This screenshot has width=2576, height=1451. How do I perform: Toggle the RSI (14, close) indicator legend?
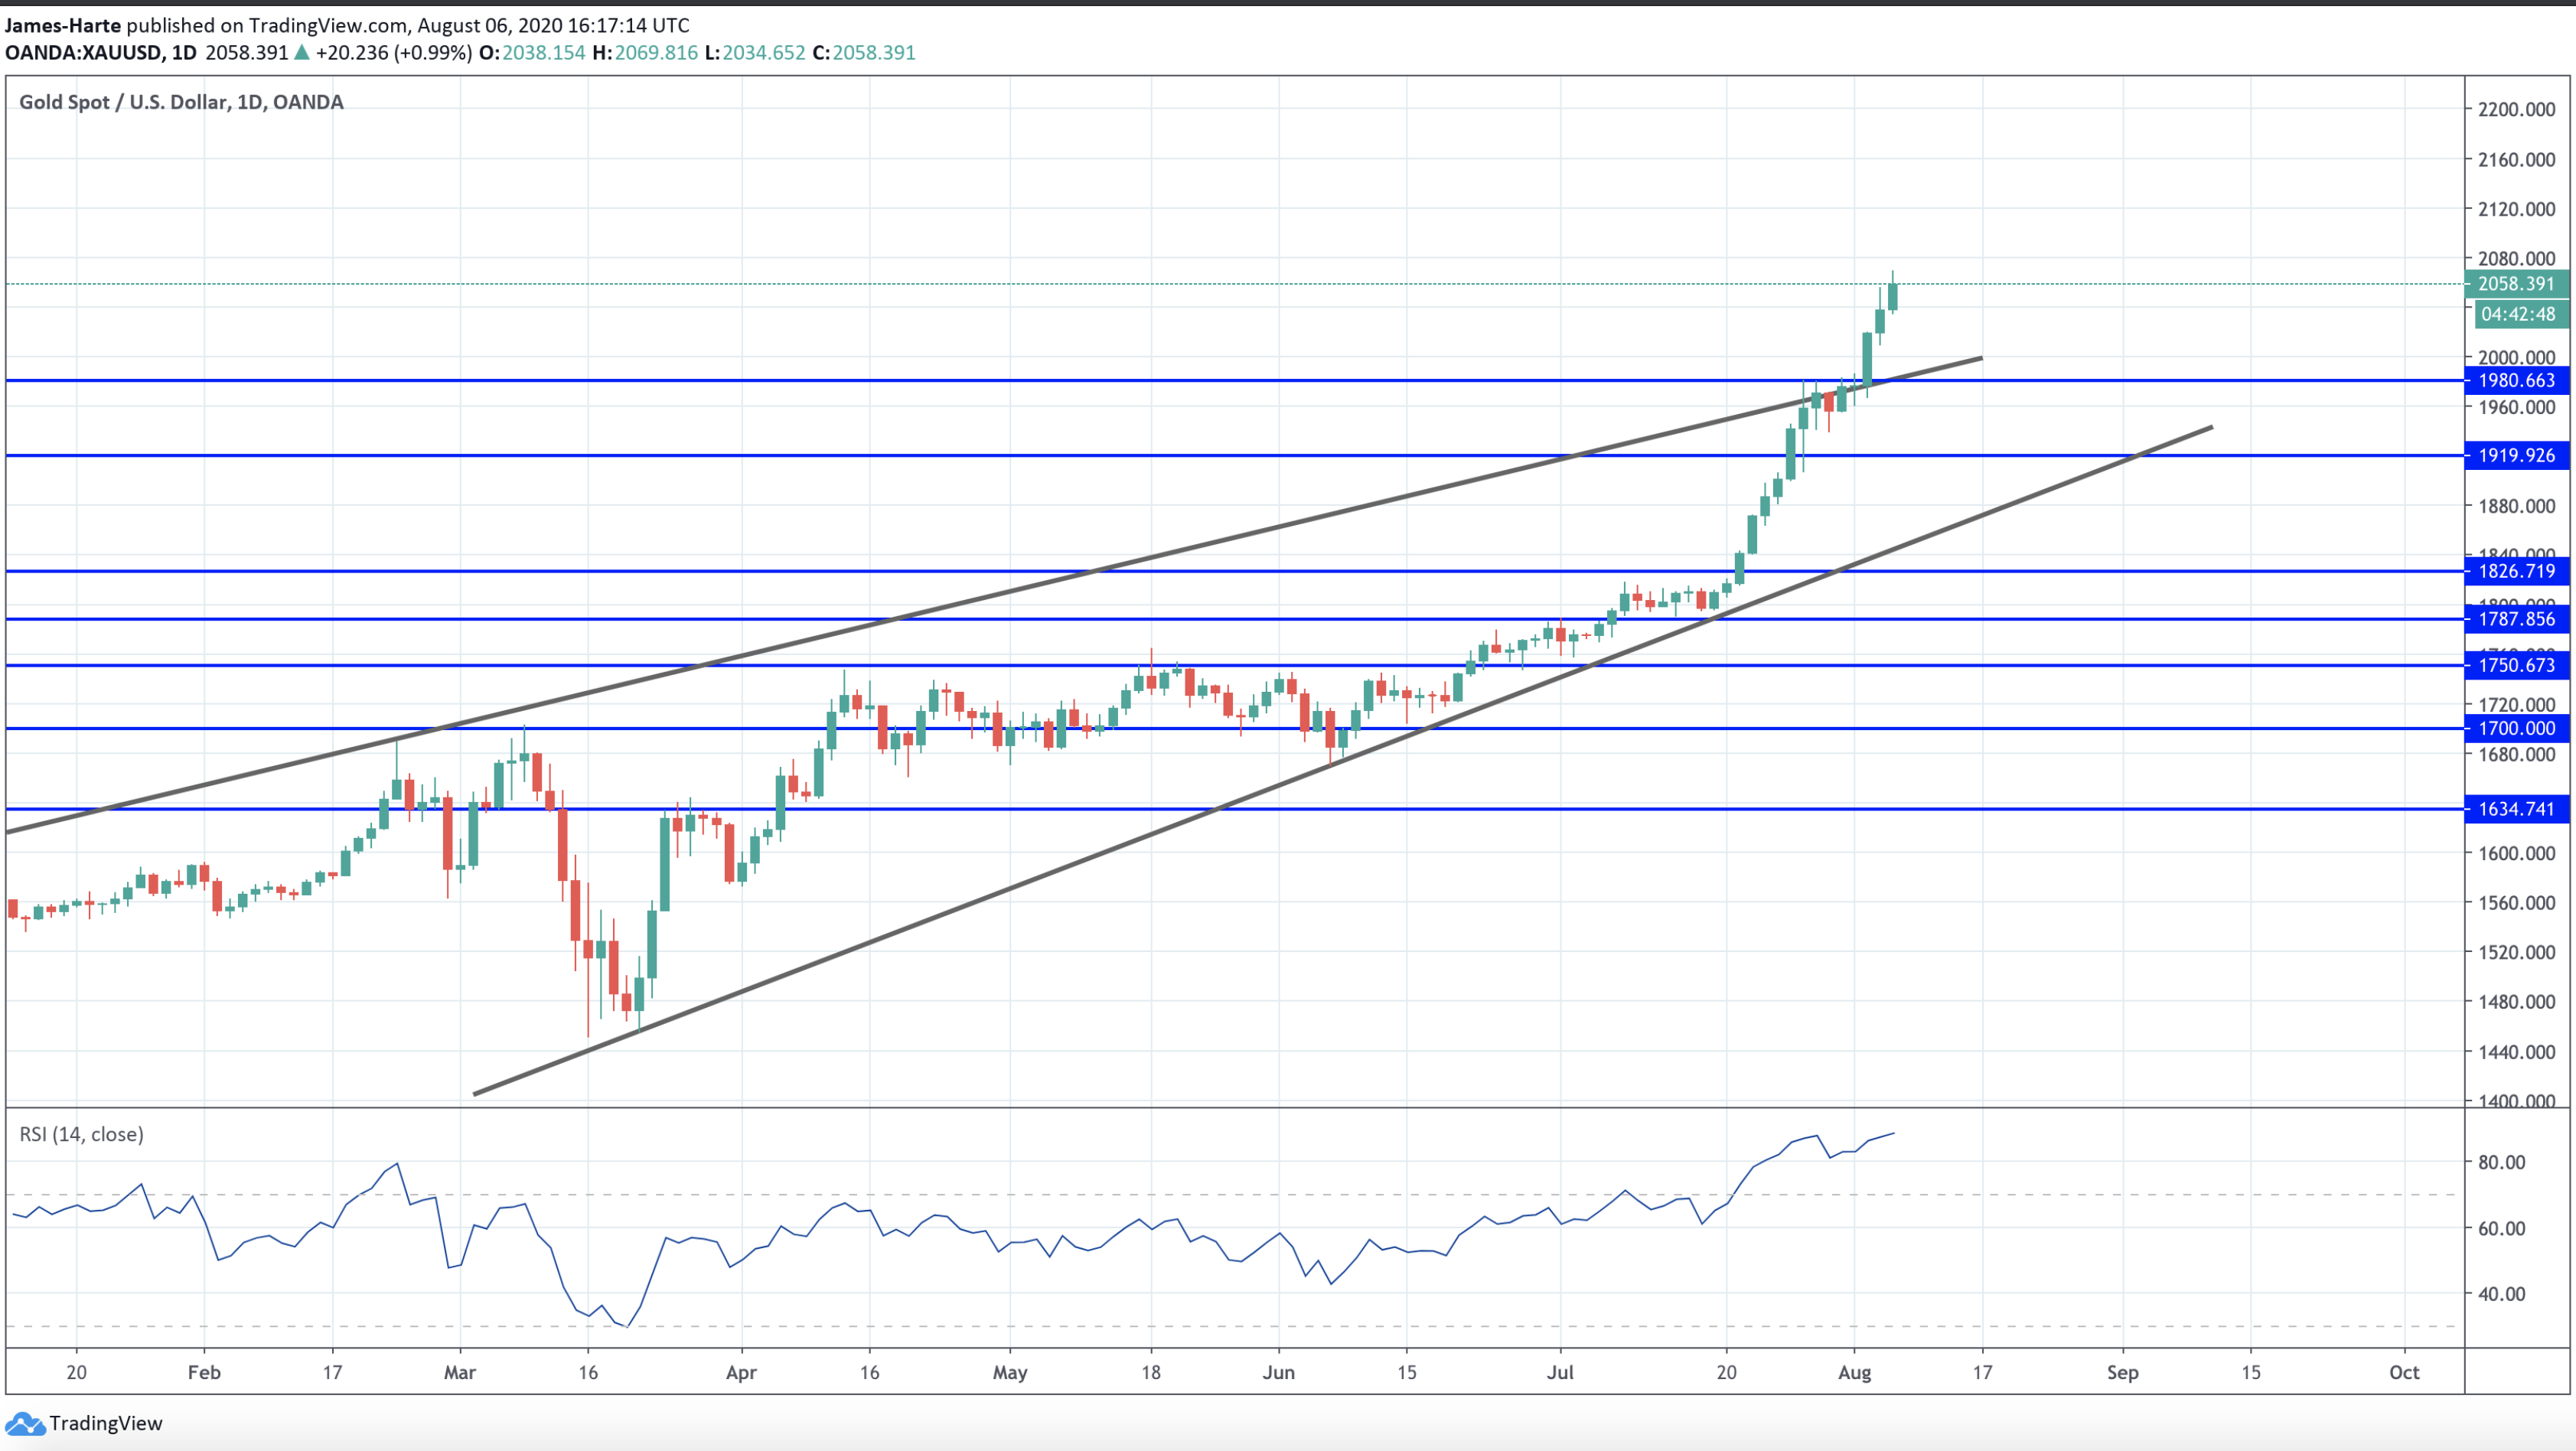click(x=83, y=1134)
